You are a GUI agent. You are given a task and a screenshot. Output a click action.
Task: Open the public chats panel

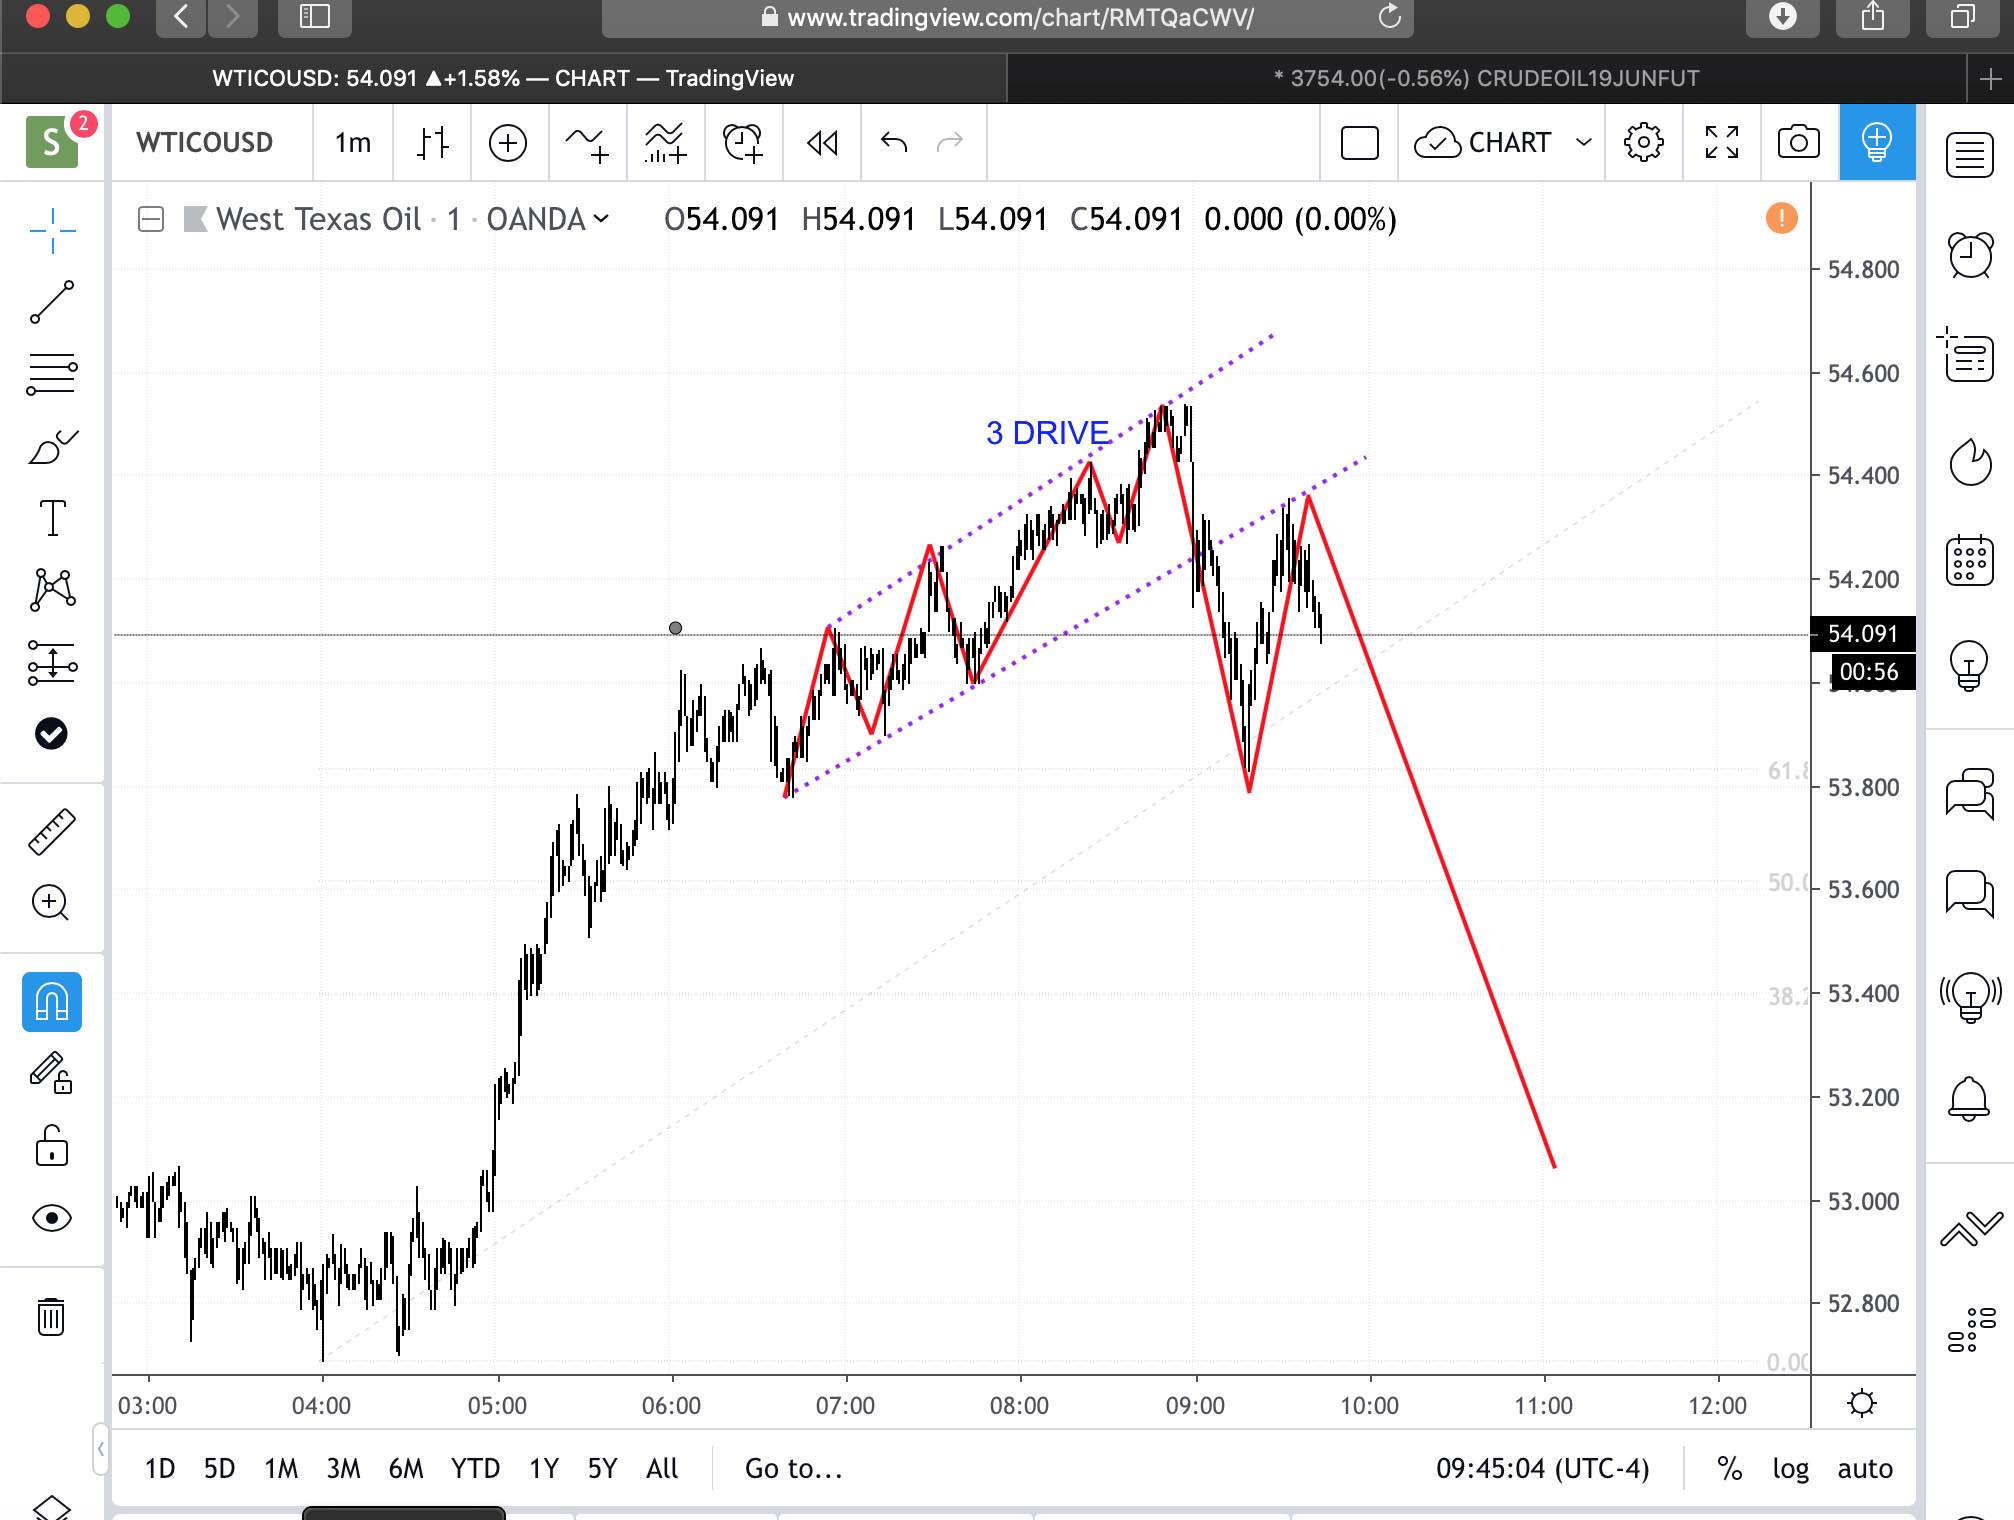coord(1970,793)
